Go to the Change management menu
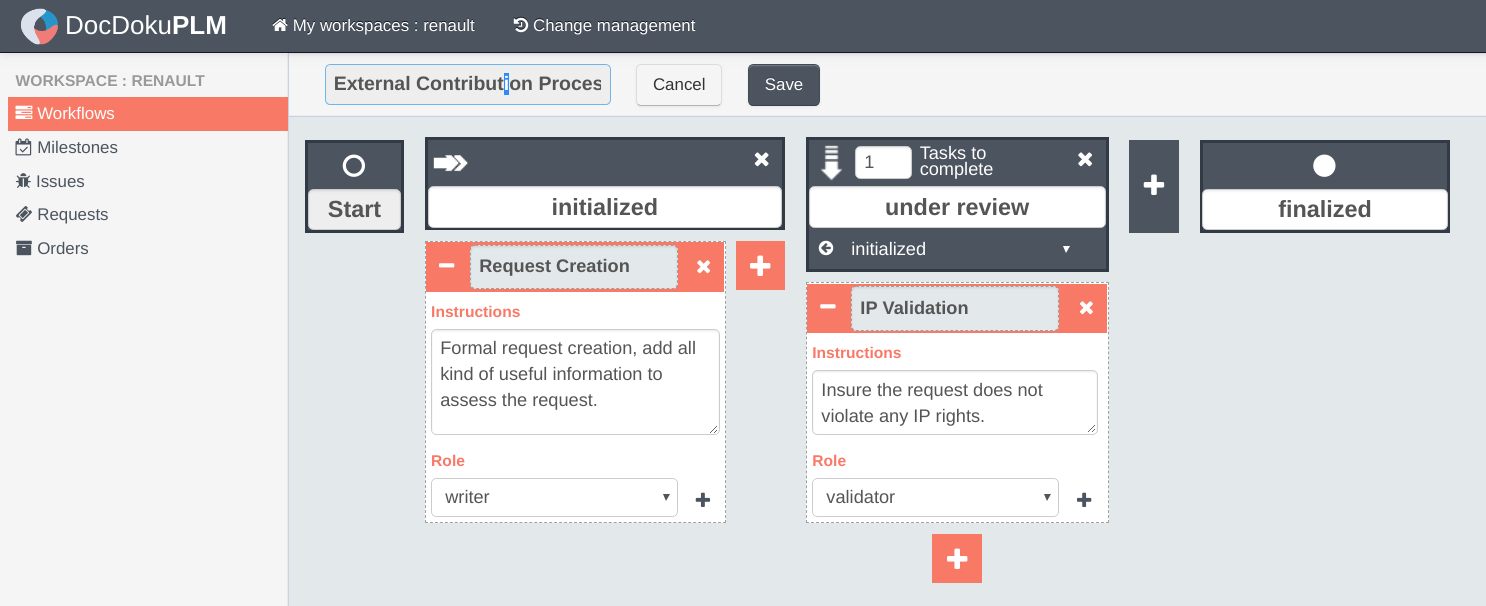The image size is (1486, 606). [x=604, y=26]
